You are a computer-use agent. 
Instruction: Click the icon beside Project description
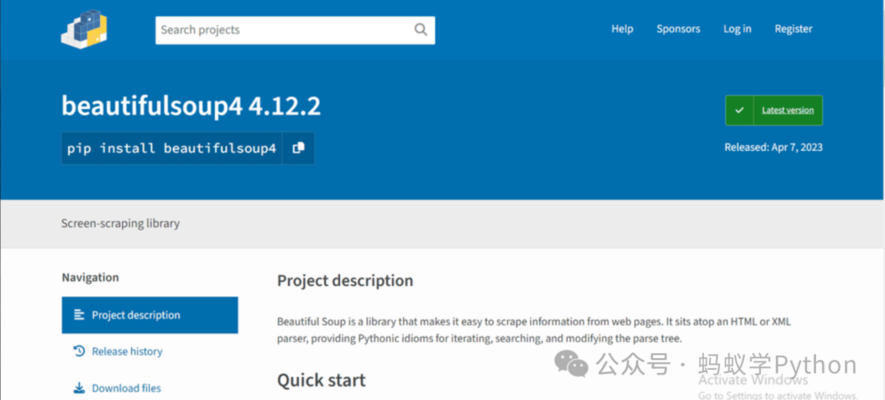pos(79,315)
